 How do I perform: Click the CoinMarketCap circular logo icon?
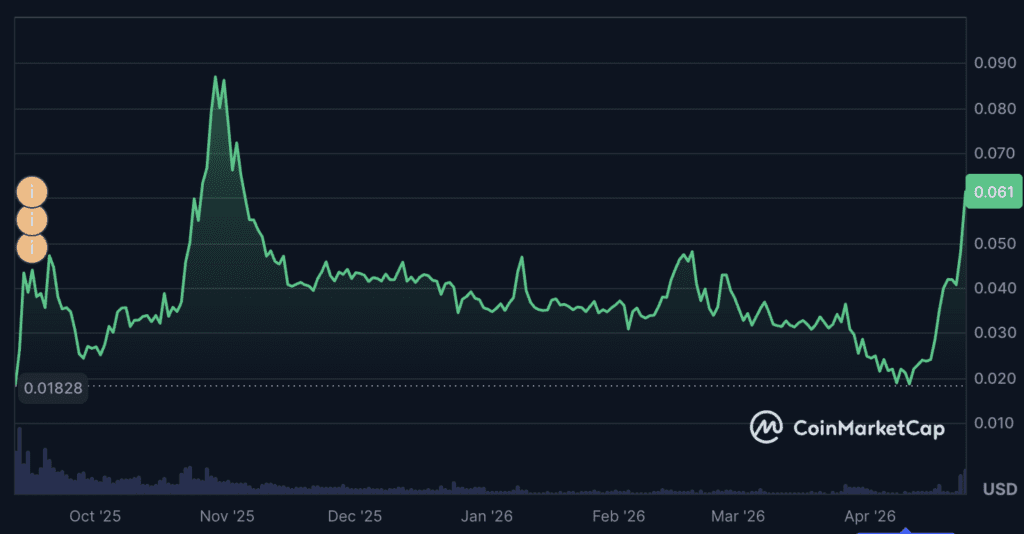coord(766,427)
